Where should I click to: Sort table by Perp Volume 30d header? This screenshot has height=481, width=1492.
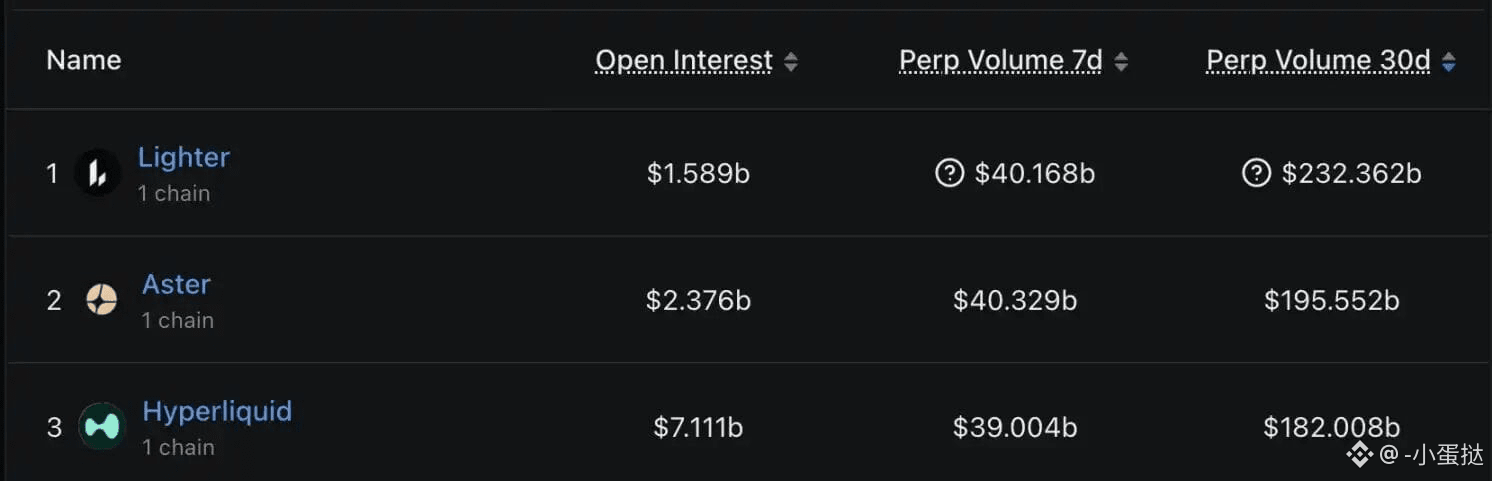click(x=1318, y=61)
